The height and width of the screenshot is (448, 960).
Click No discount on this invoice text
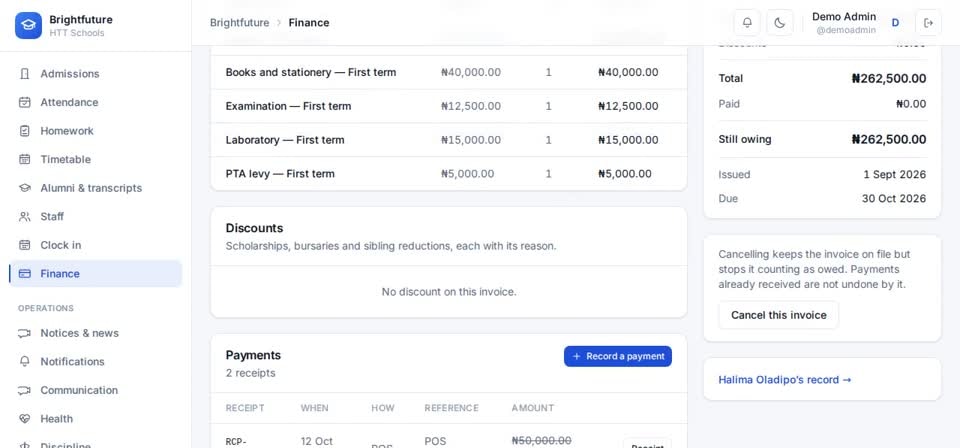[449, 292]
